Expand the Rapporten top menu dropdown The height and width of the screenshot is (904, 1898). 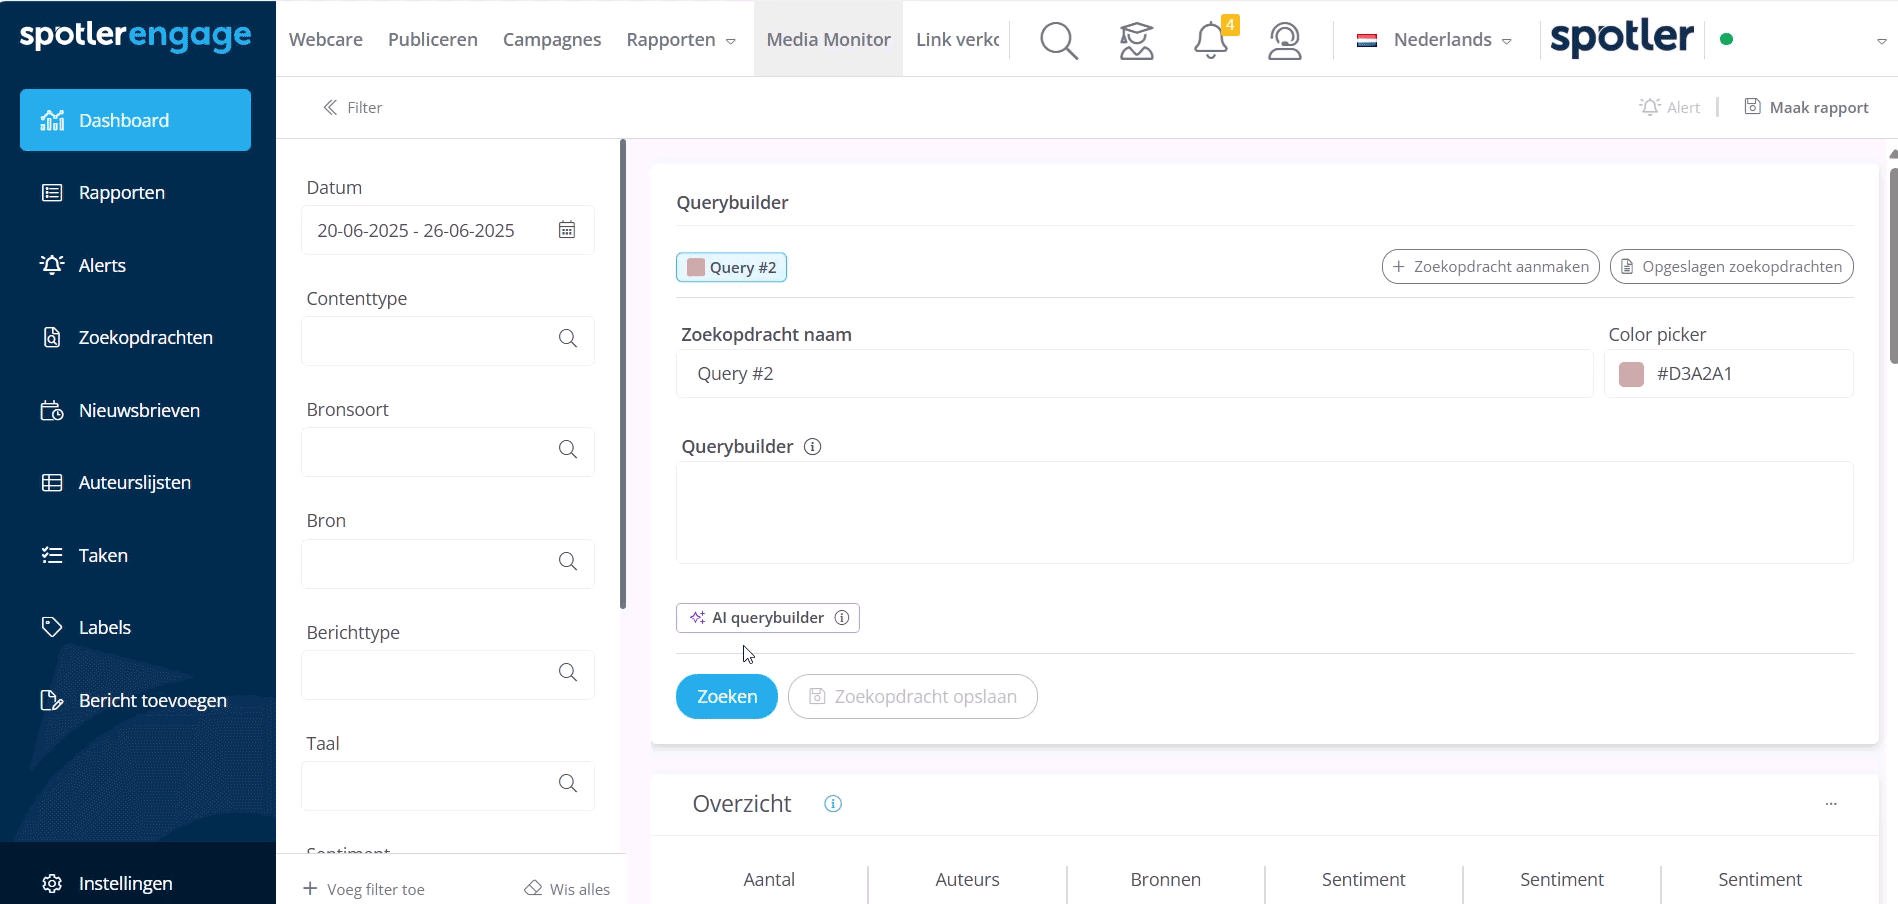[x=681, y=39]
